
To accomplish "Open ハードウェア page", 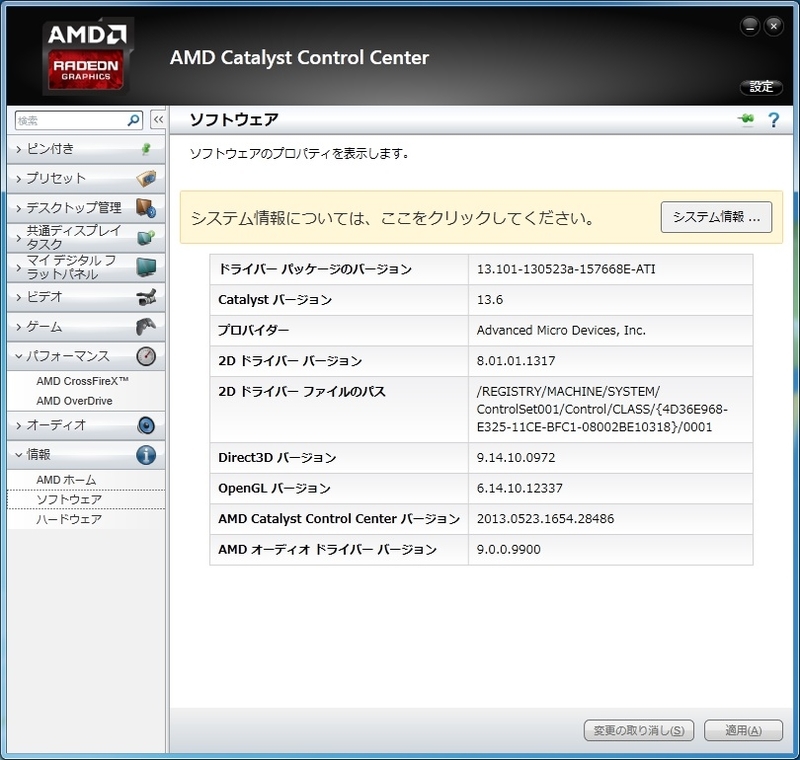I will click(69, 519).
